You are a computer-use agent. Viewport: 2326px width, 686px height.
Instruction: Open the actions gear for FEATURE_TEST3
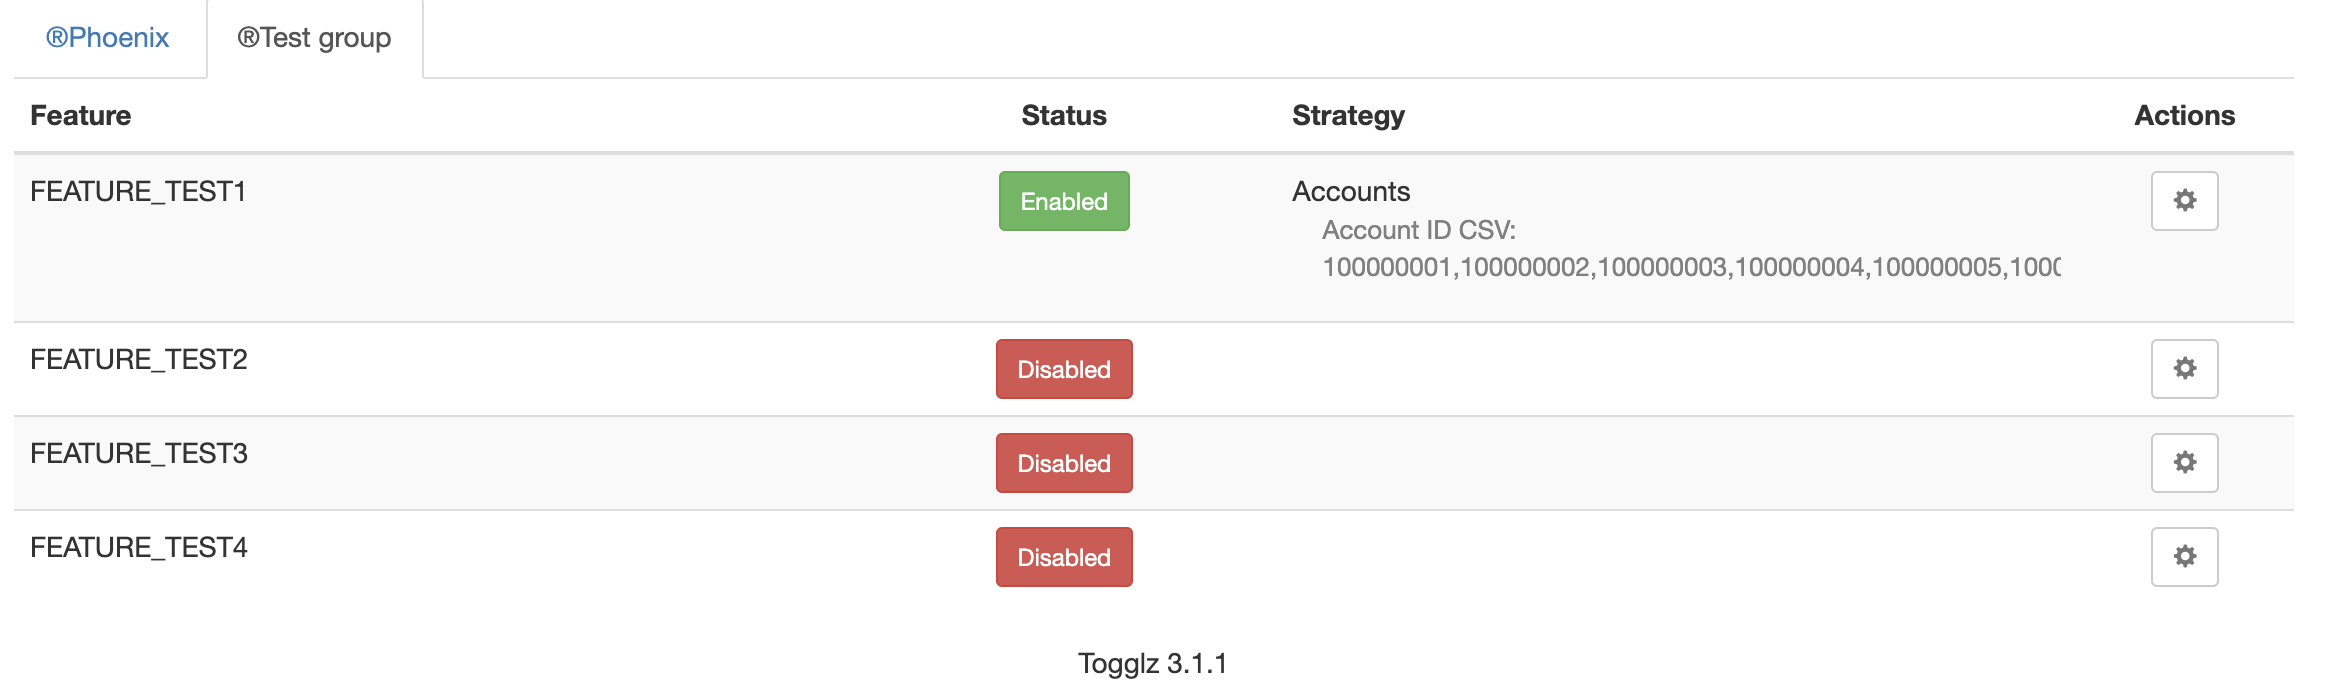pyautogui.click(x=2184, y=462)
